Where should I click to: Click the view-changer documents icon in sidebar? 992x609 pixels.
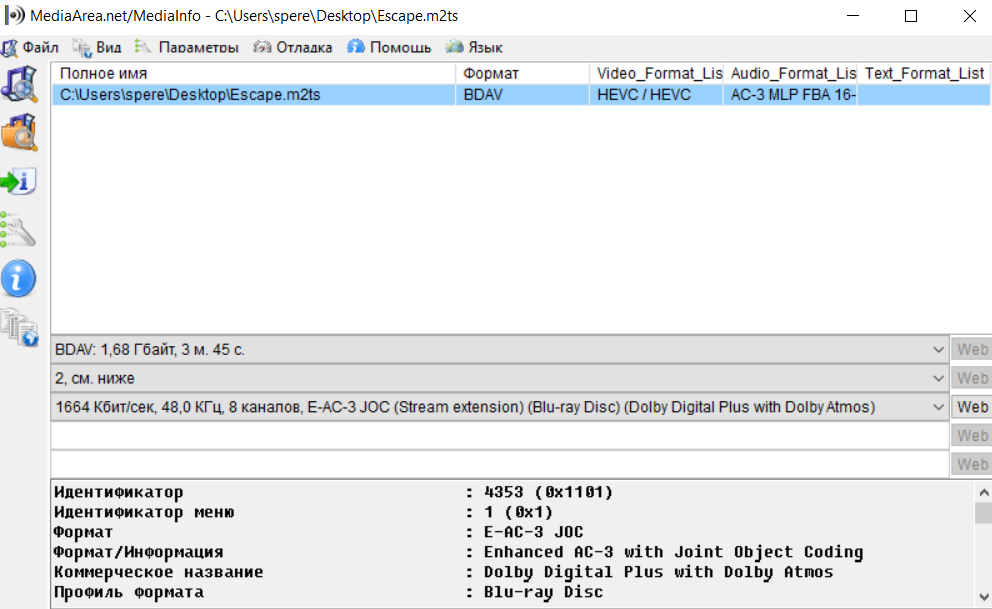[19, 326]
